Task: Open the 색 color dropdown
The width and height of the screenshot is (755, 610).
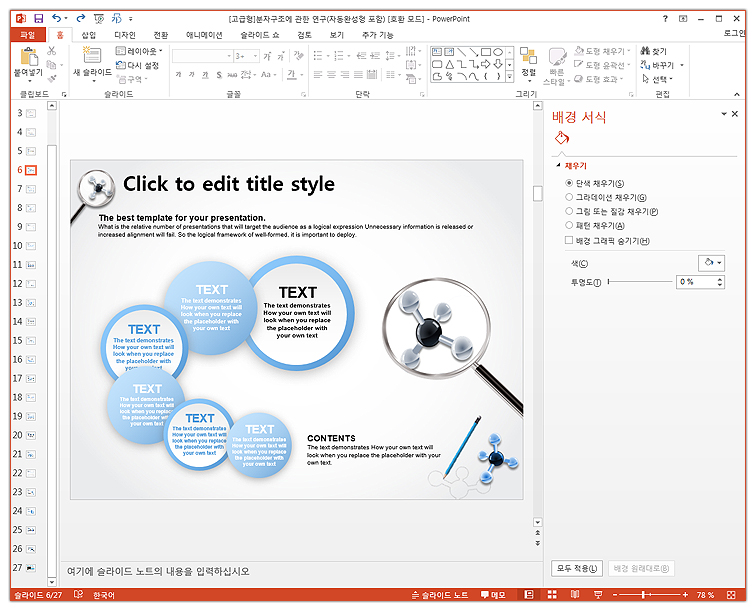Action: (x=711, y=263)
